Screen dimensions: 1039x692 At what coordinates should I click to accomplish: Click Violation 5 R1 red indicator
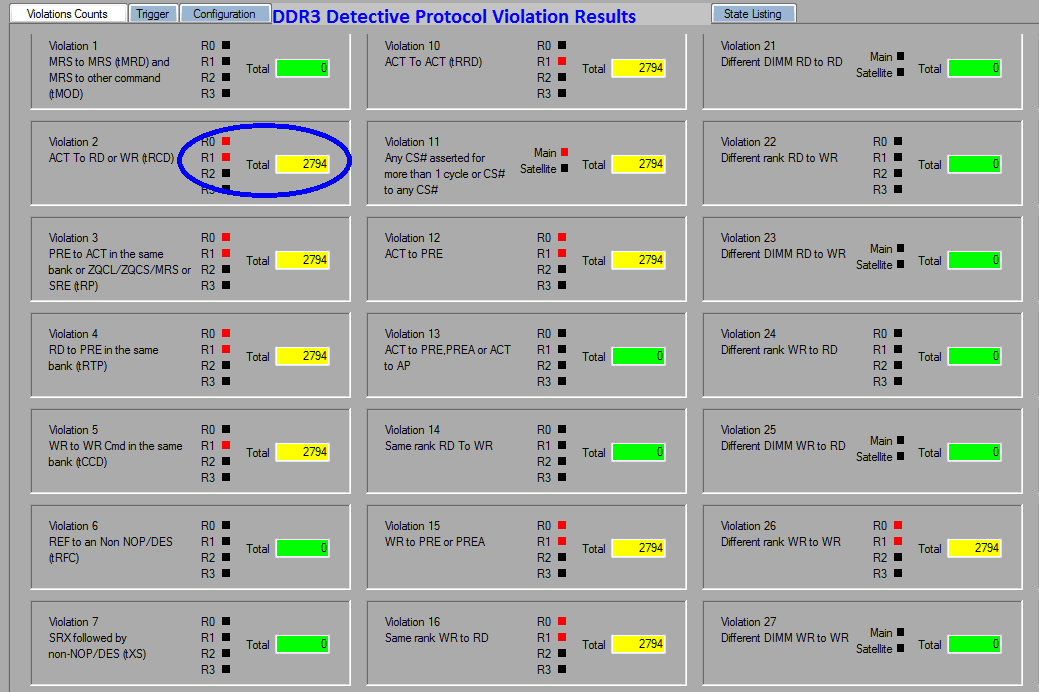[x=226, y=445]
